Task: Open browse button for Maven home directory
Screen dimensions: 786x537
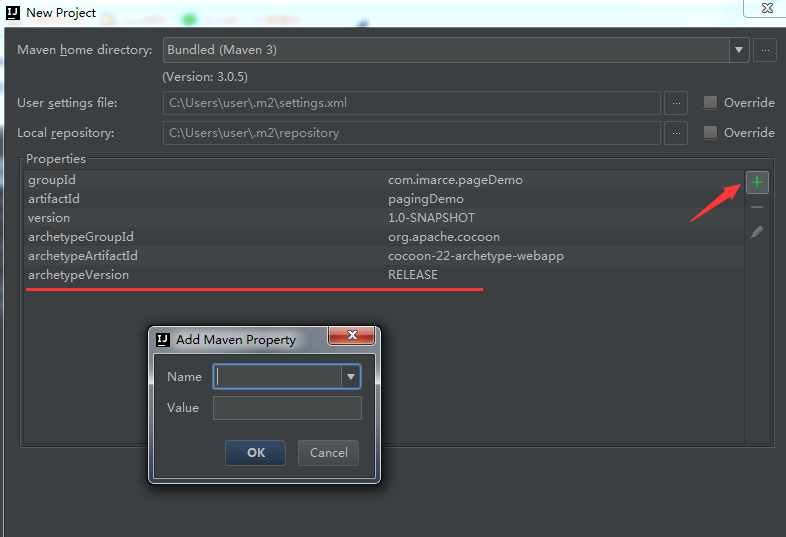Action: 765,50
